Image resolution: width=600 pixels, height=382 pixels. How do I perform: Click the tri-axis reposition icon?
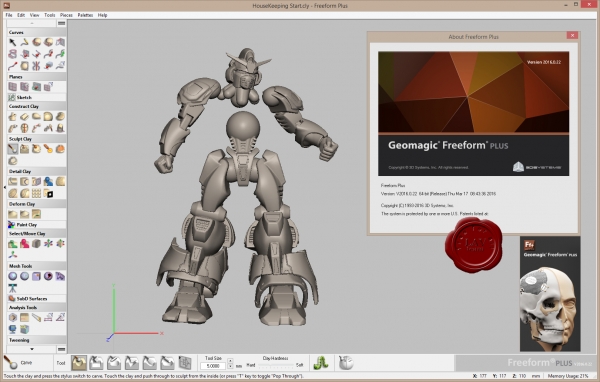point(13,255)
